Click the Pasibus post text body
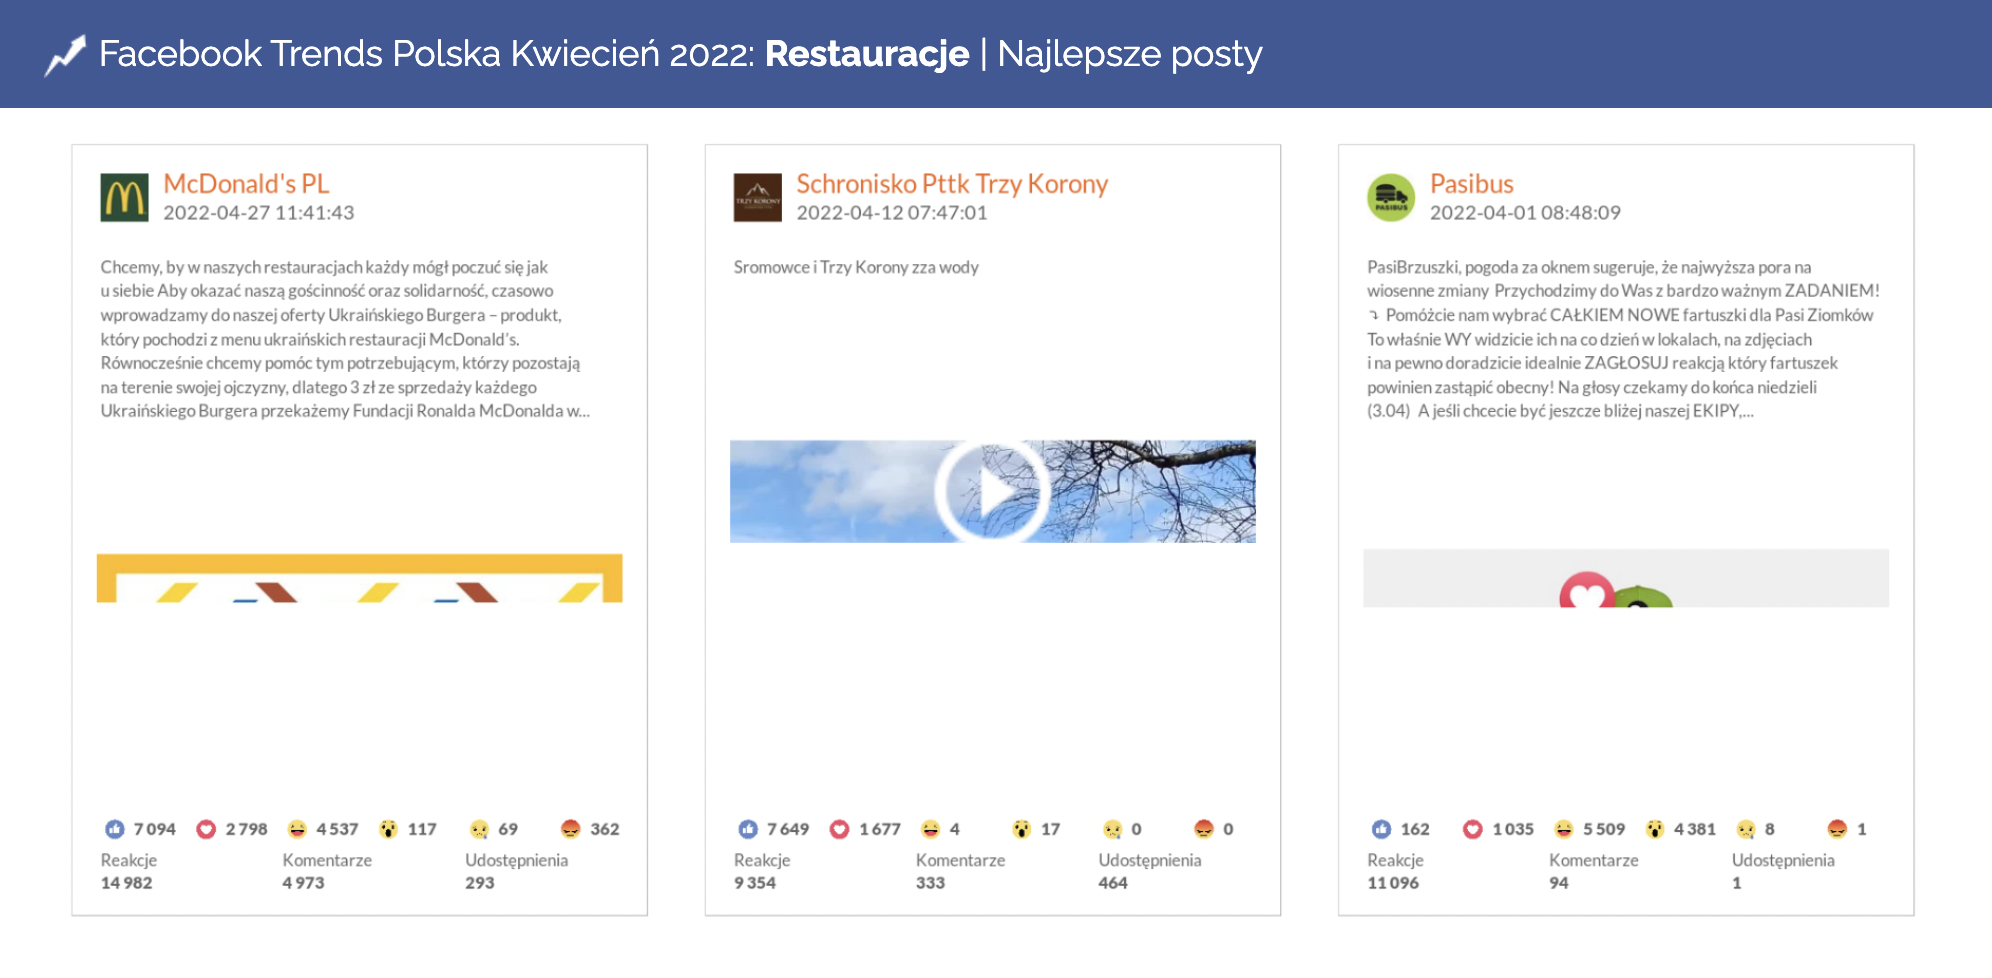 tap(1620, 339)
